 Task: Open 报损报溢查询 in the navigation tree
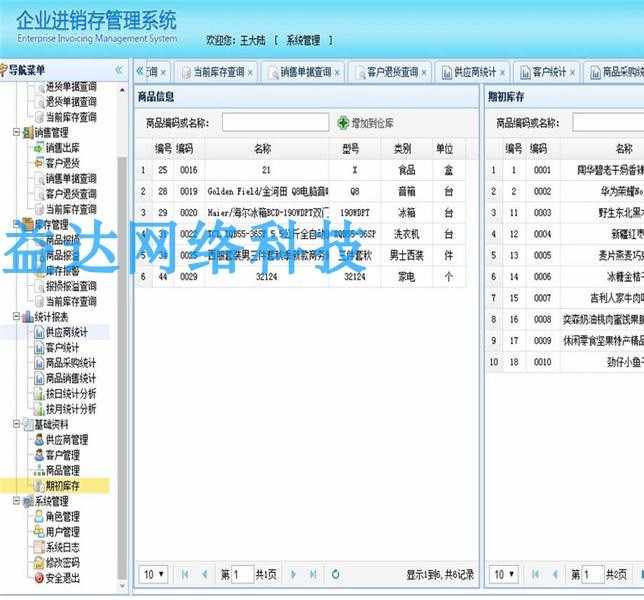[71, 286]
